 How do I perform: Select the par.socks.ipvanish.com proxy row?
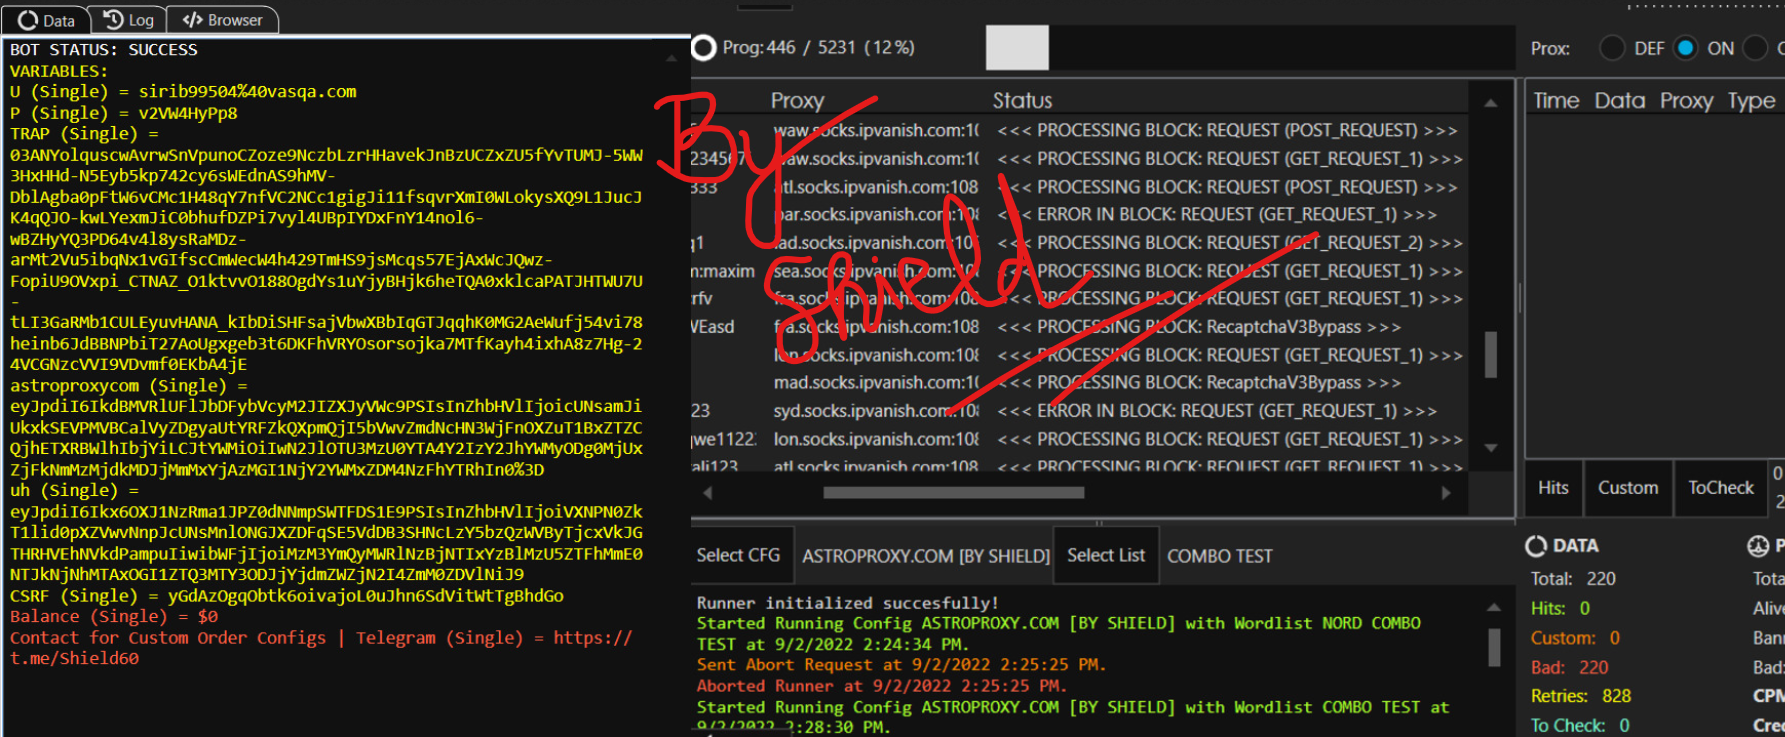point(1080,215)
